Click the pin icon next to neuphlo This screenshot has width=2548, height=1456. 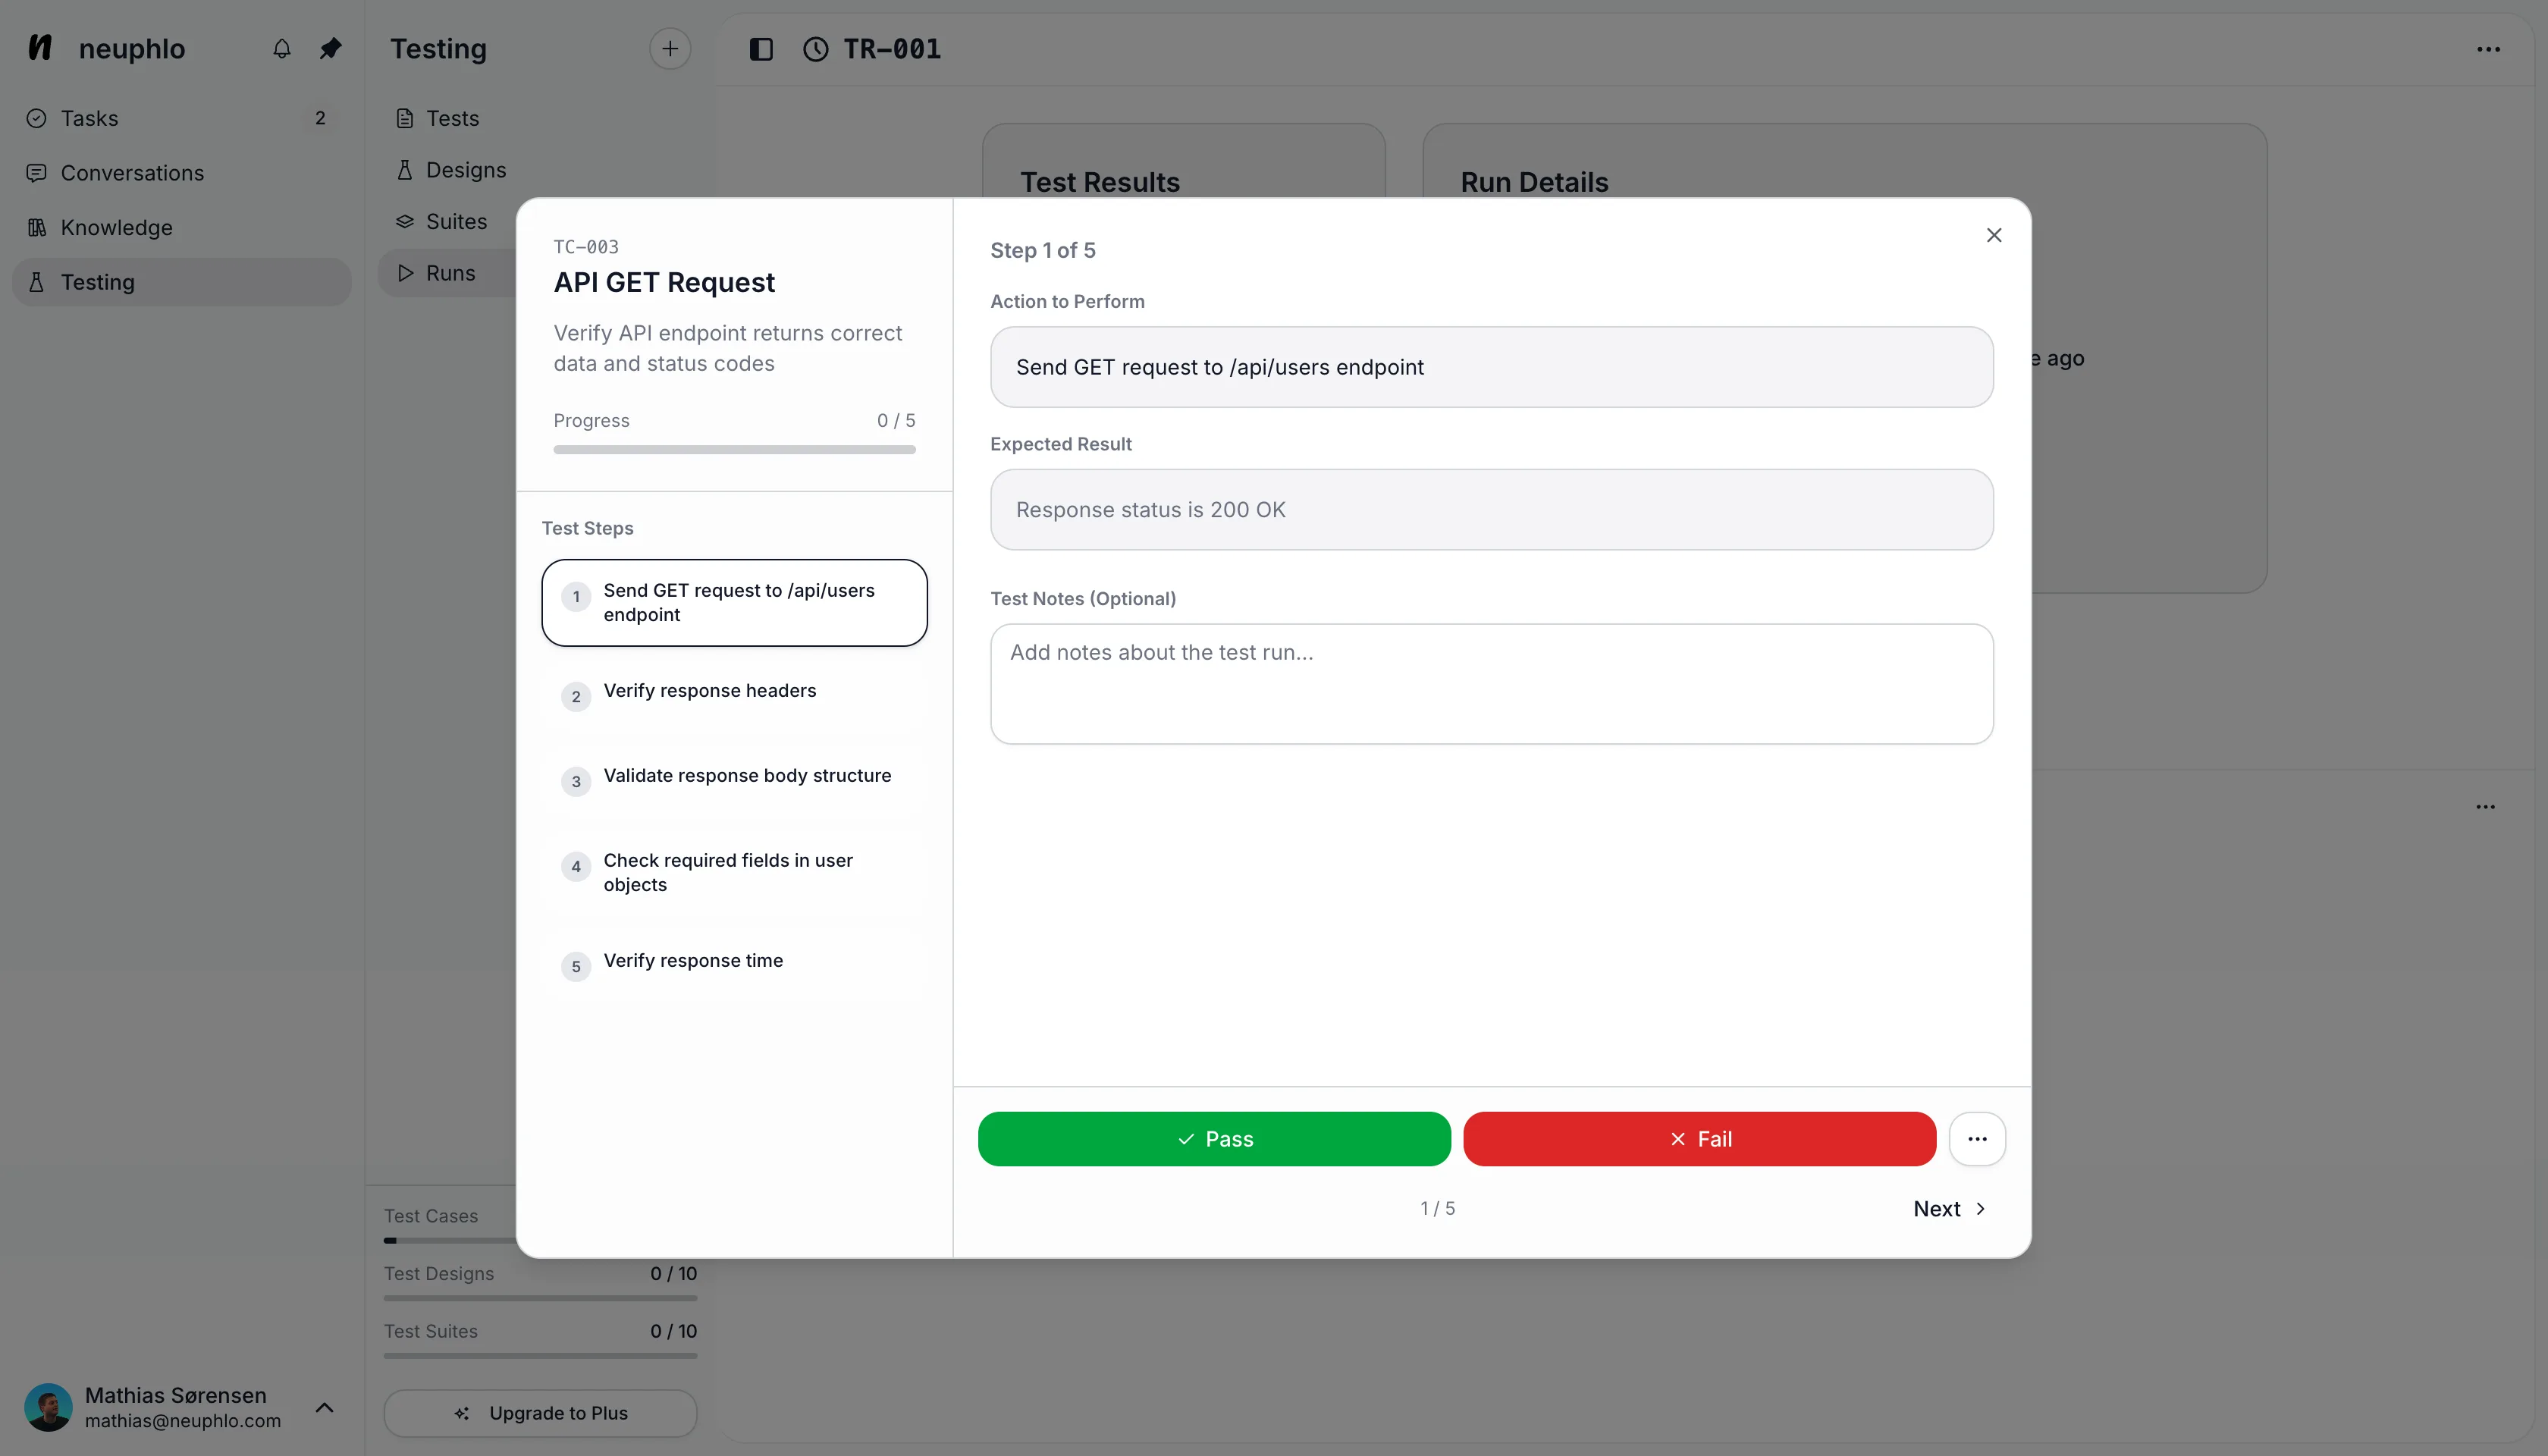[330, 48]
